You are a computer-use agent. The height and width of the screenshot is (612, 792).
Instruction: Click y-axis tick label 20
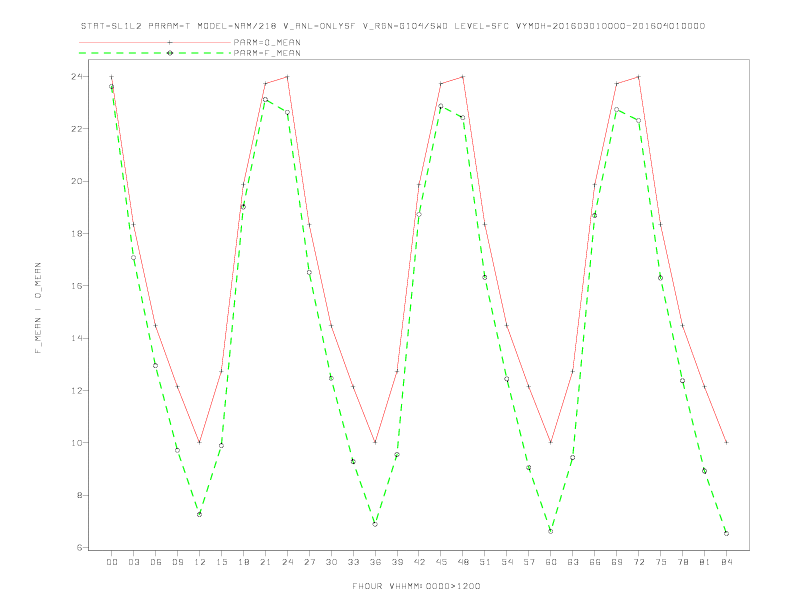(x=77, y=181)
